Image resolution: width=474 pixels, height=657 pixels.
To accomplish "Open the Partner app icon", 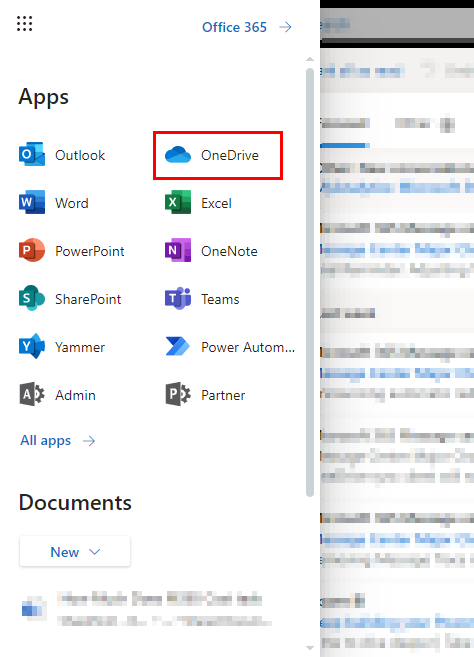I will (x=178, y=394).
